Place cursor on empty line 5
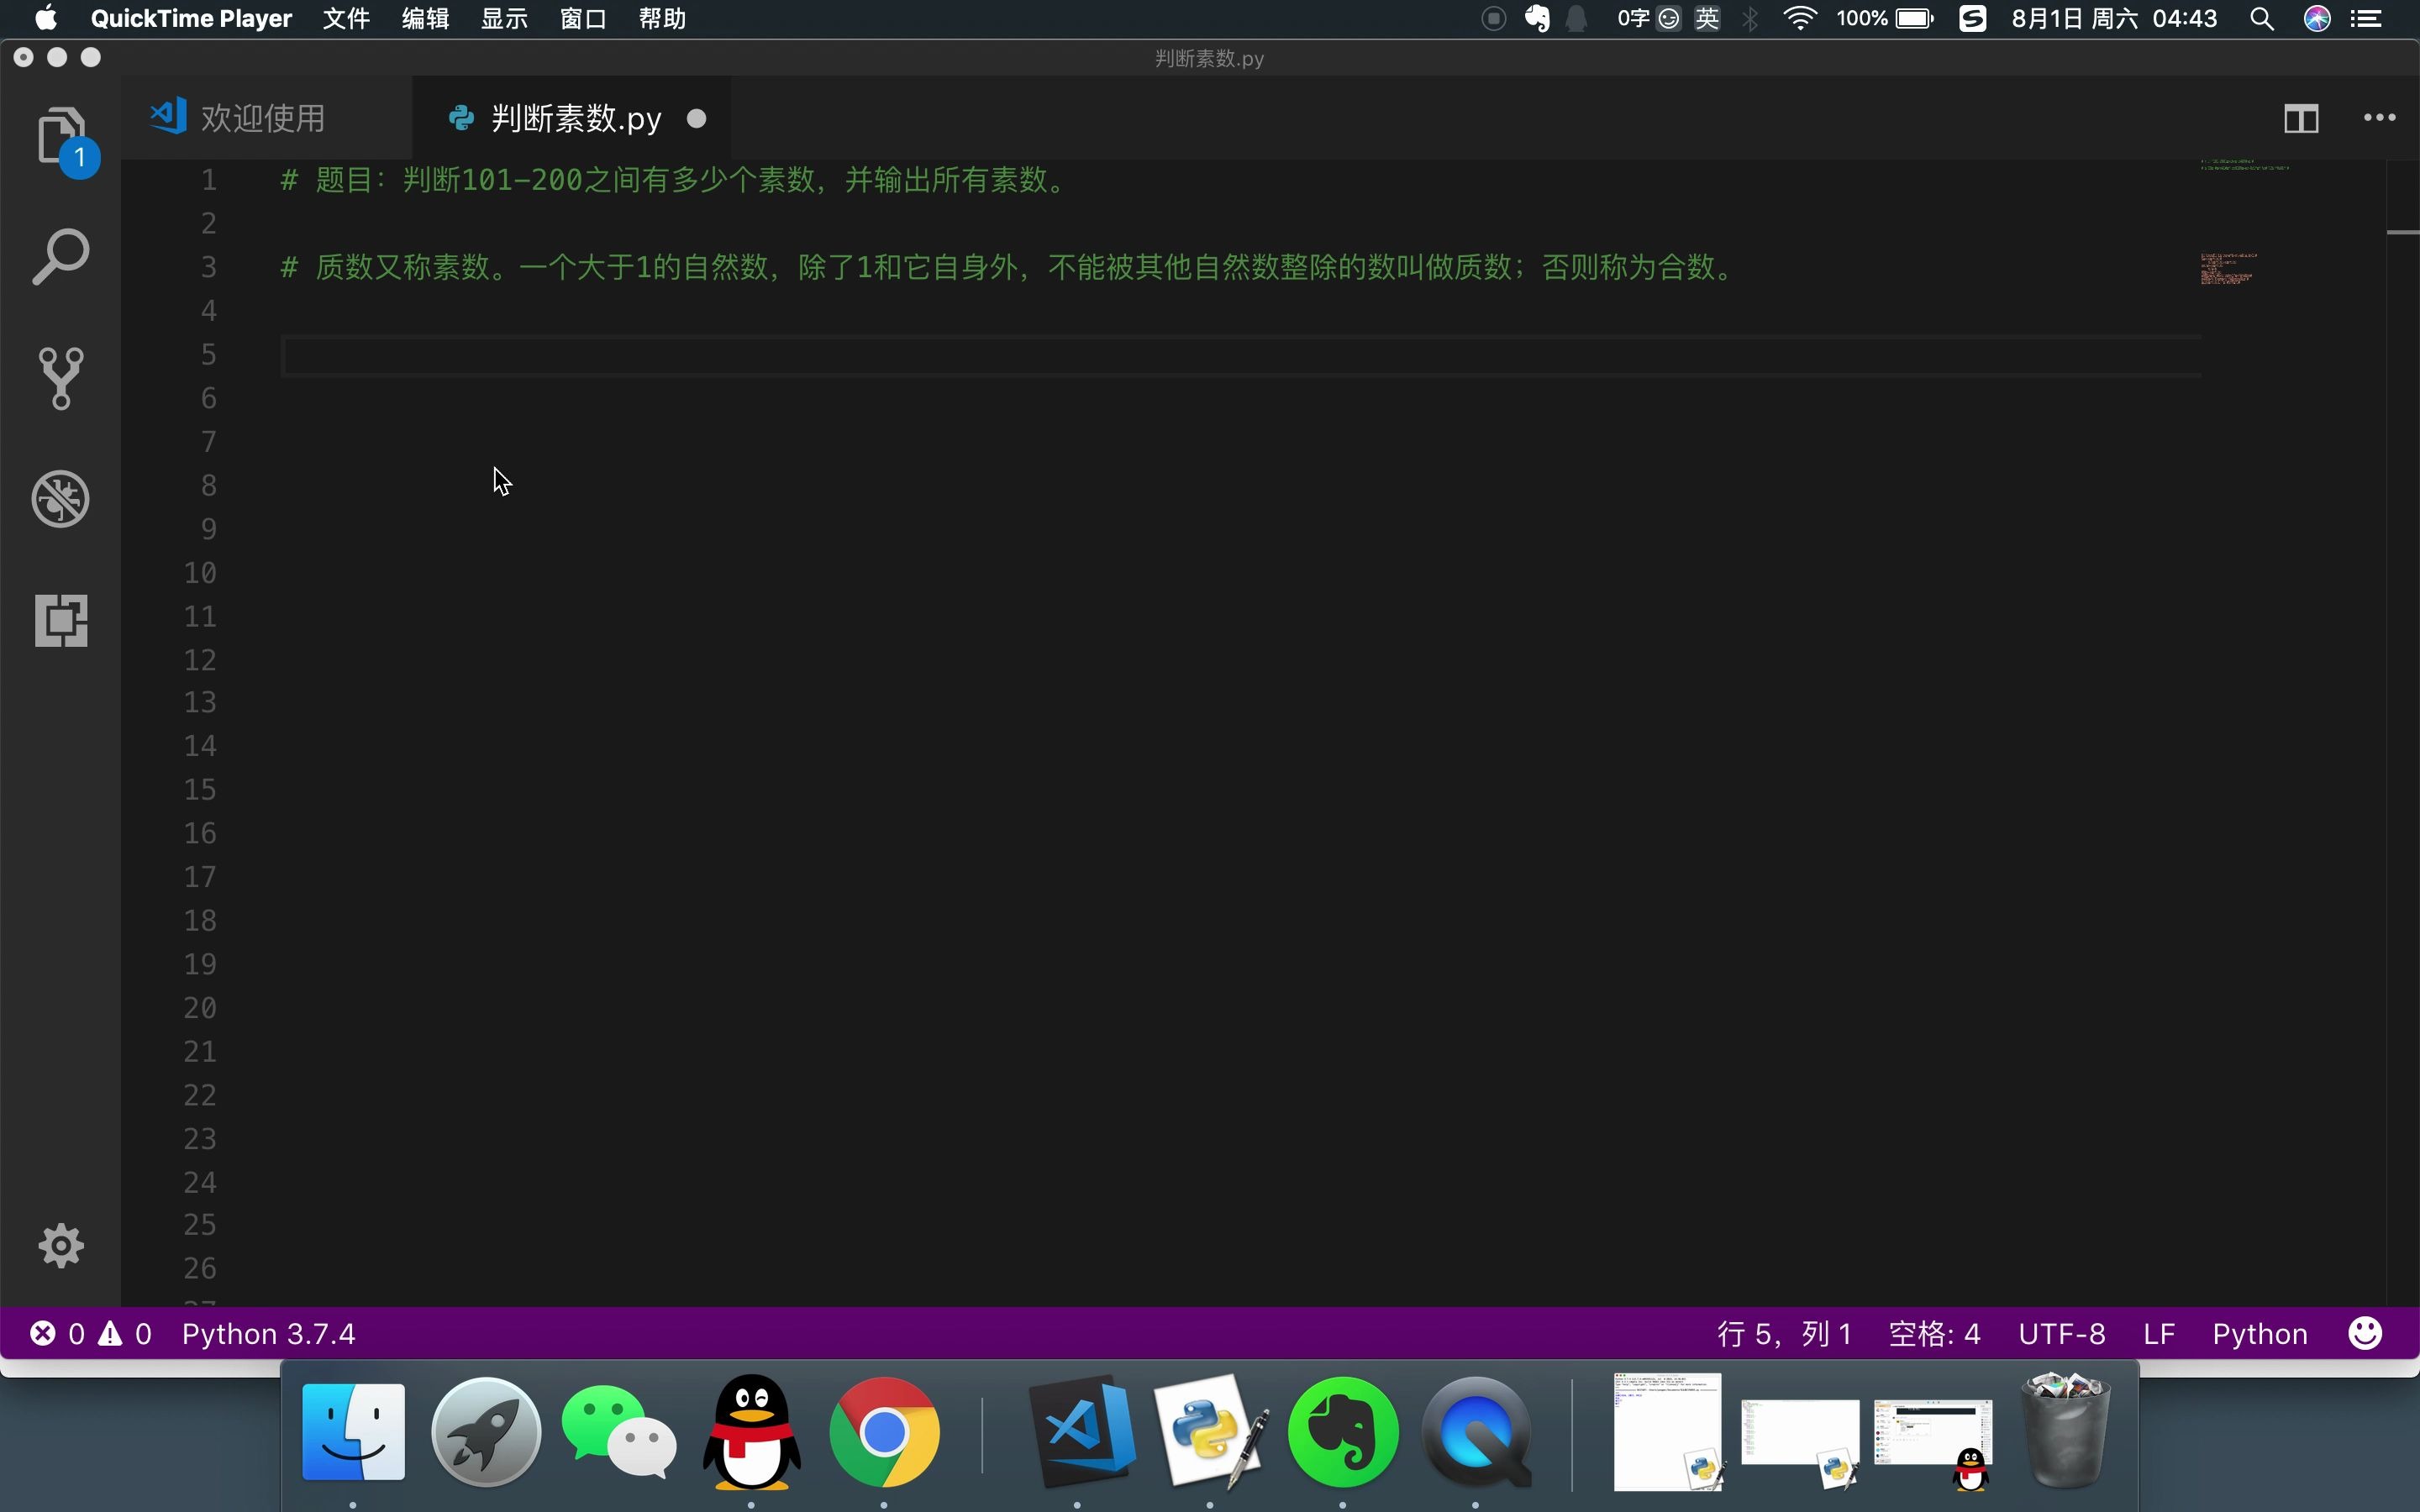This screenshot has height=1512, width=2420. 1240,355
